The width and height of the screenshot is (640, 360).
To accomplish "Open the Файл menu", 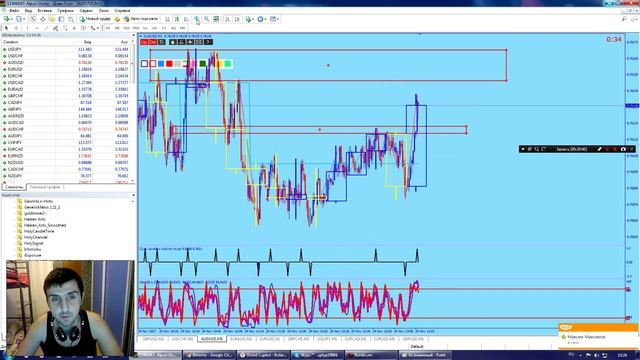I will click(x=13, y=11).
